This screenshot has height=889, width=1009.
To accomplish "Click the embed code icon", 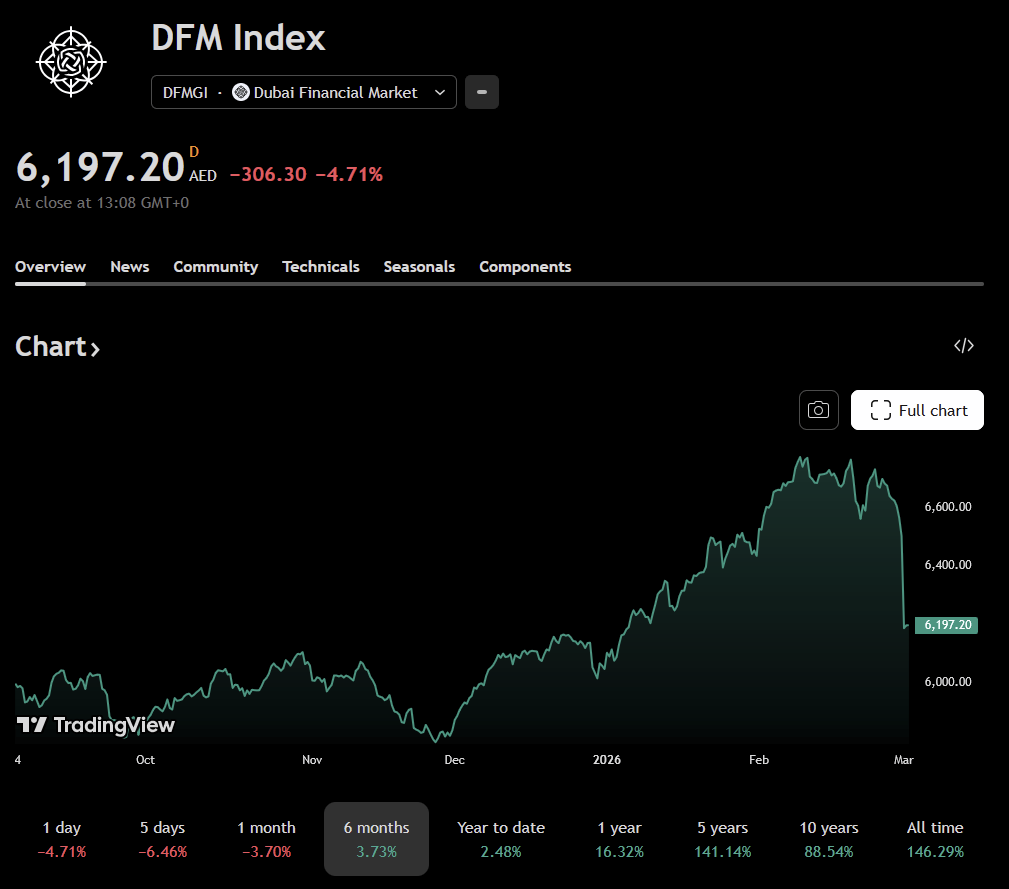I will click(x=963, y=345).
